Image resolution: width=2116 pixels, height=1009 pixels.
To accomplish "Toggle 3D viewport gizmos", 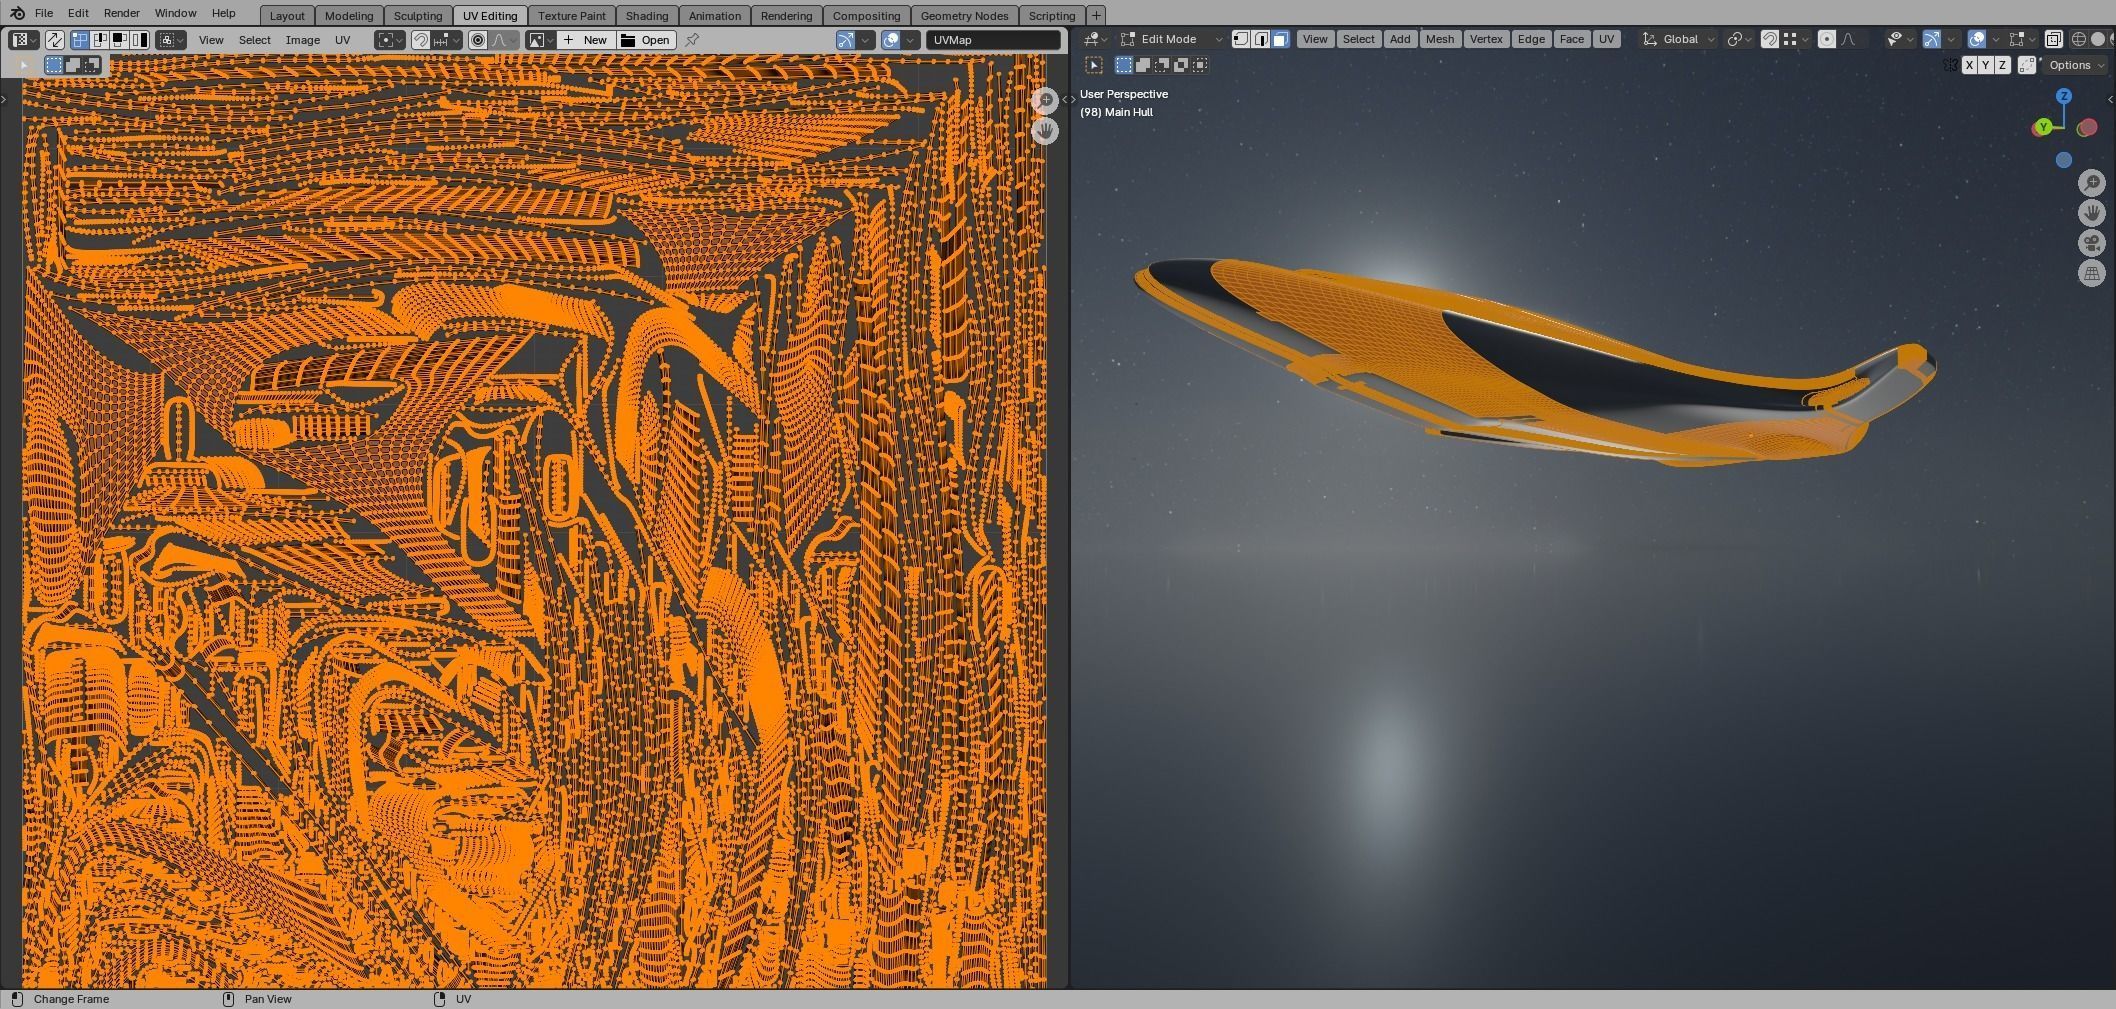I will pos(1932,39).
